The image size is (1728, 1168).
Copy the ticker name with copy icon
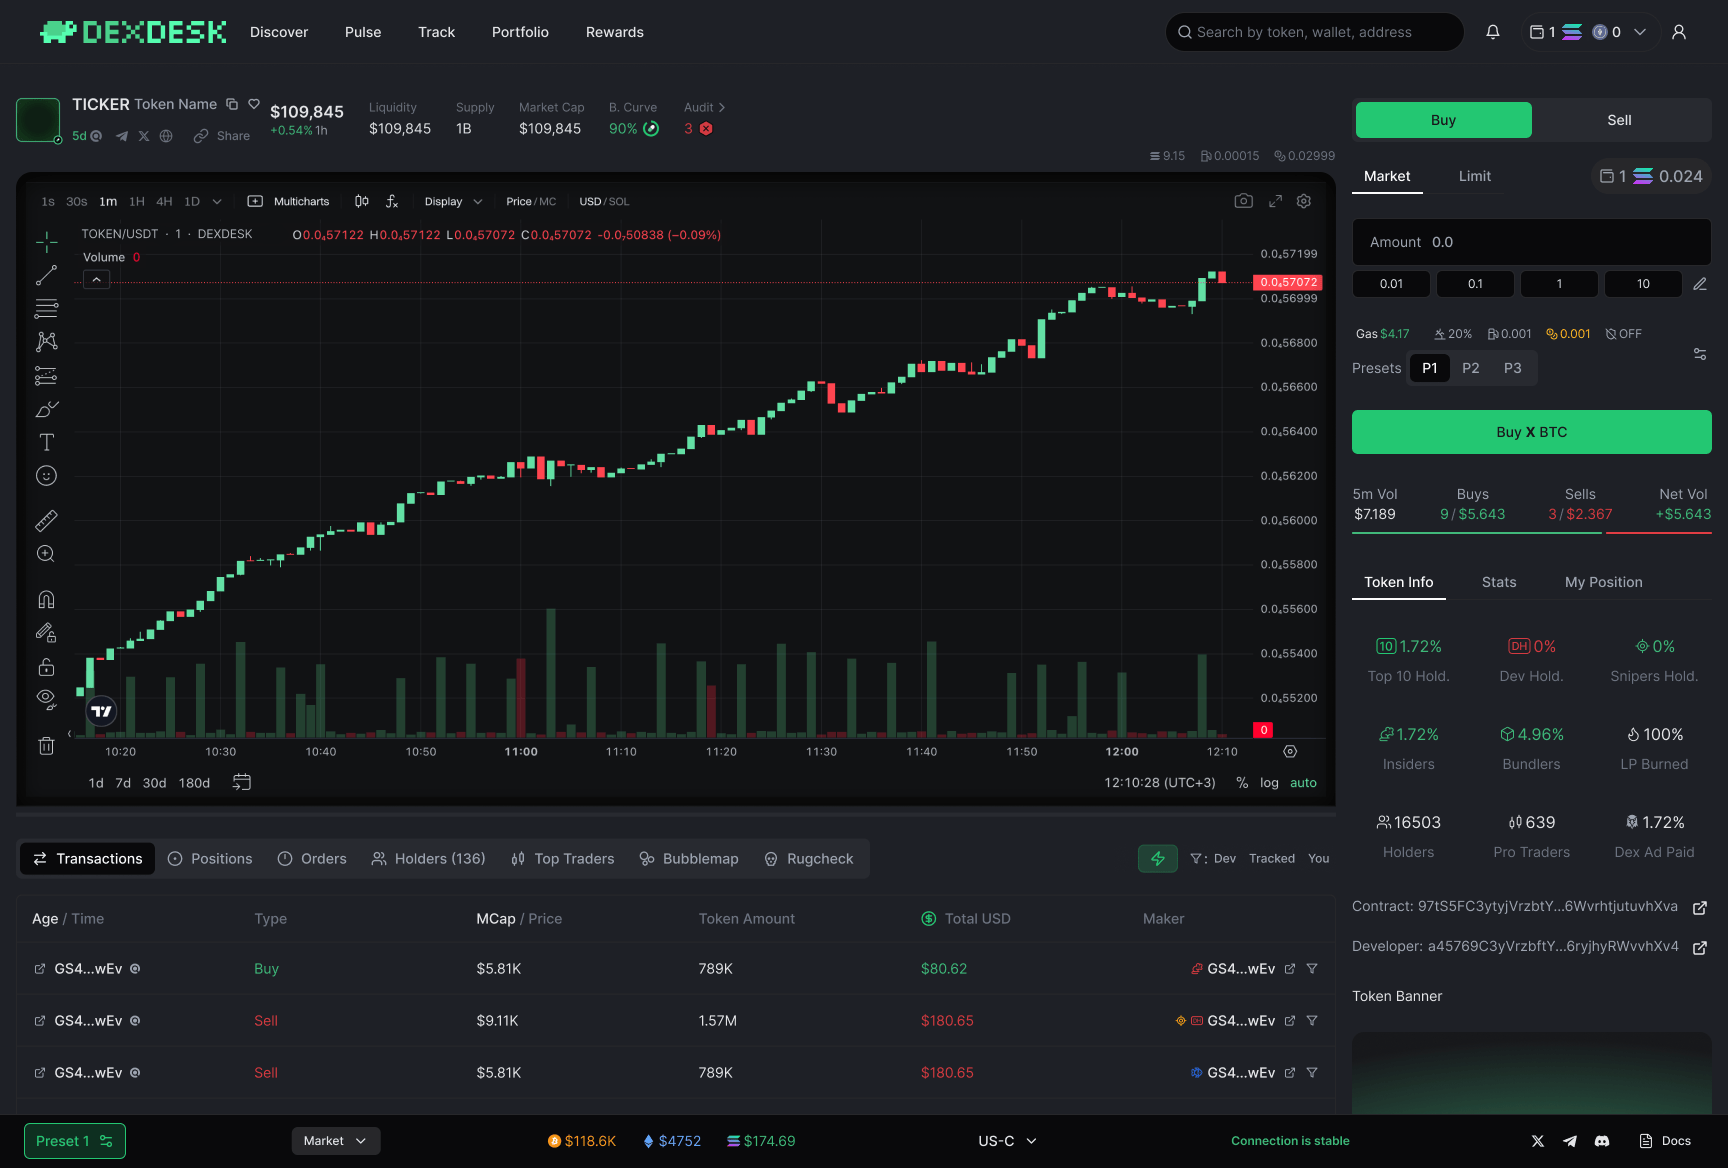point(232,104)
